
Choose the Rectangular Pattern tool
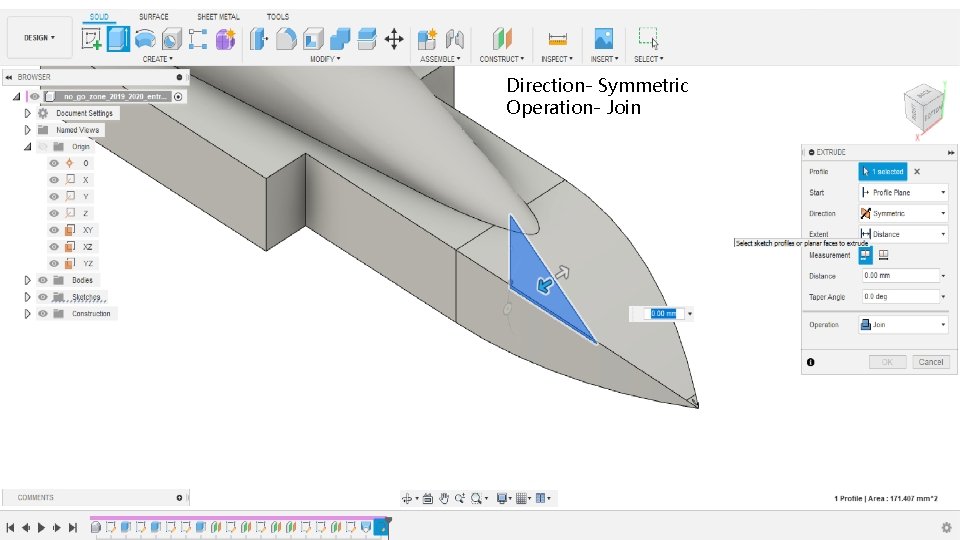coord(198,39)
